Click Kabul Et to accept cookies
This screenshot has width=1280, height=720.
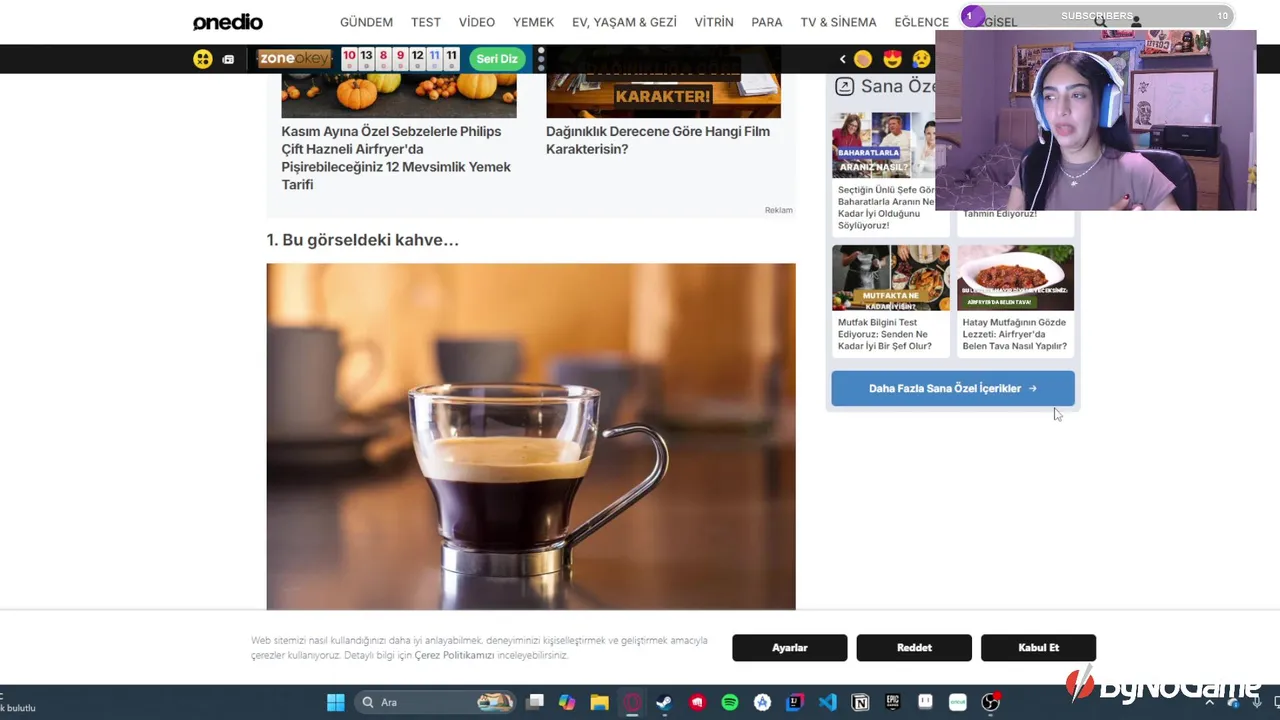tap(1038, 648)
